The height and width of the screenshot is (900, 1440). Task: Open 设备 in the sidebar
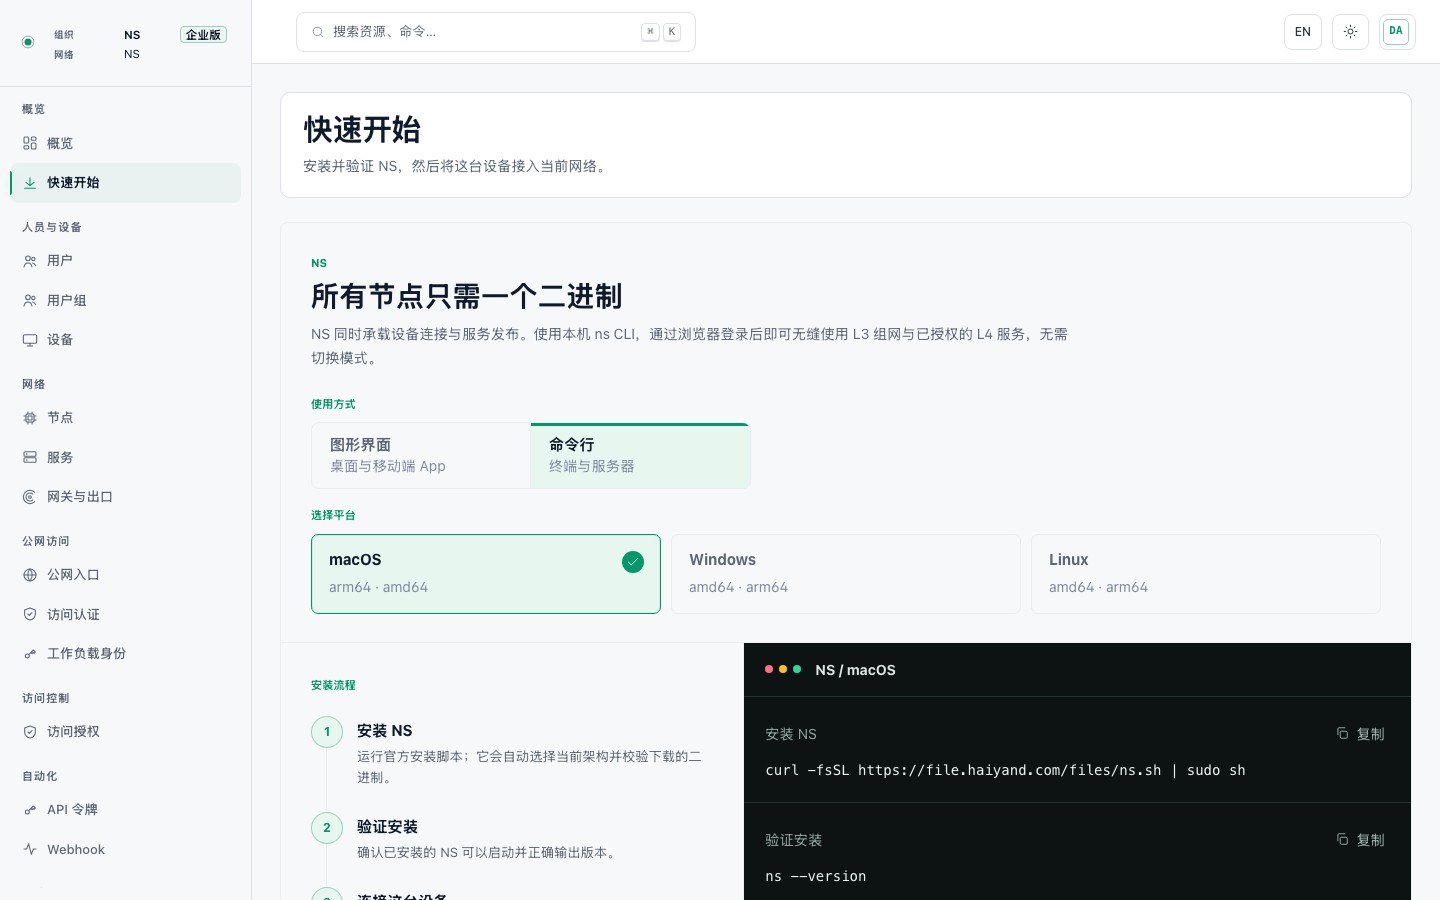[x=126, y=340]
